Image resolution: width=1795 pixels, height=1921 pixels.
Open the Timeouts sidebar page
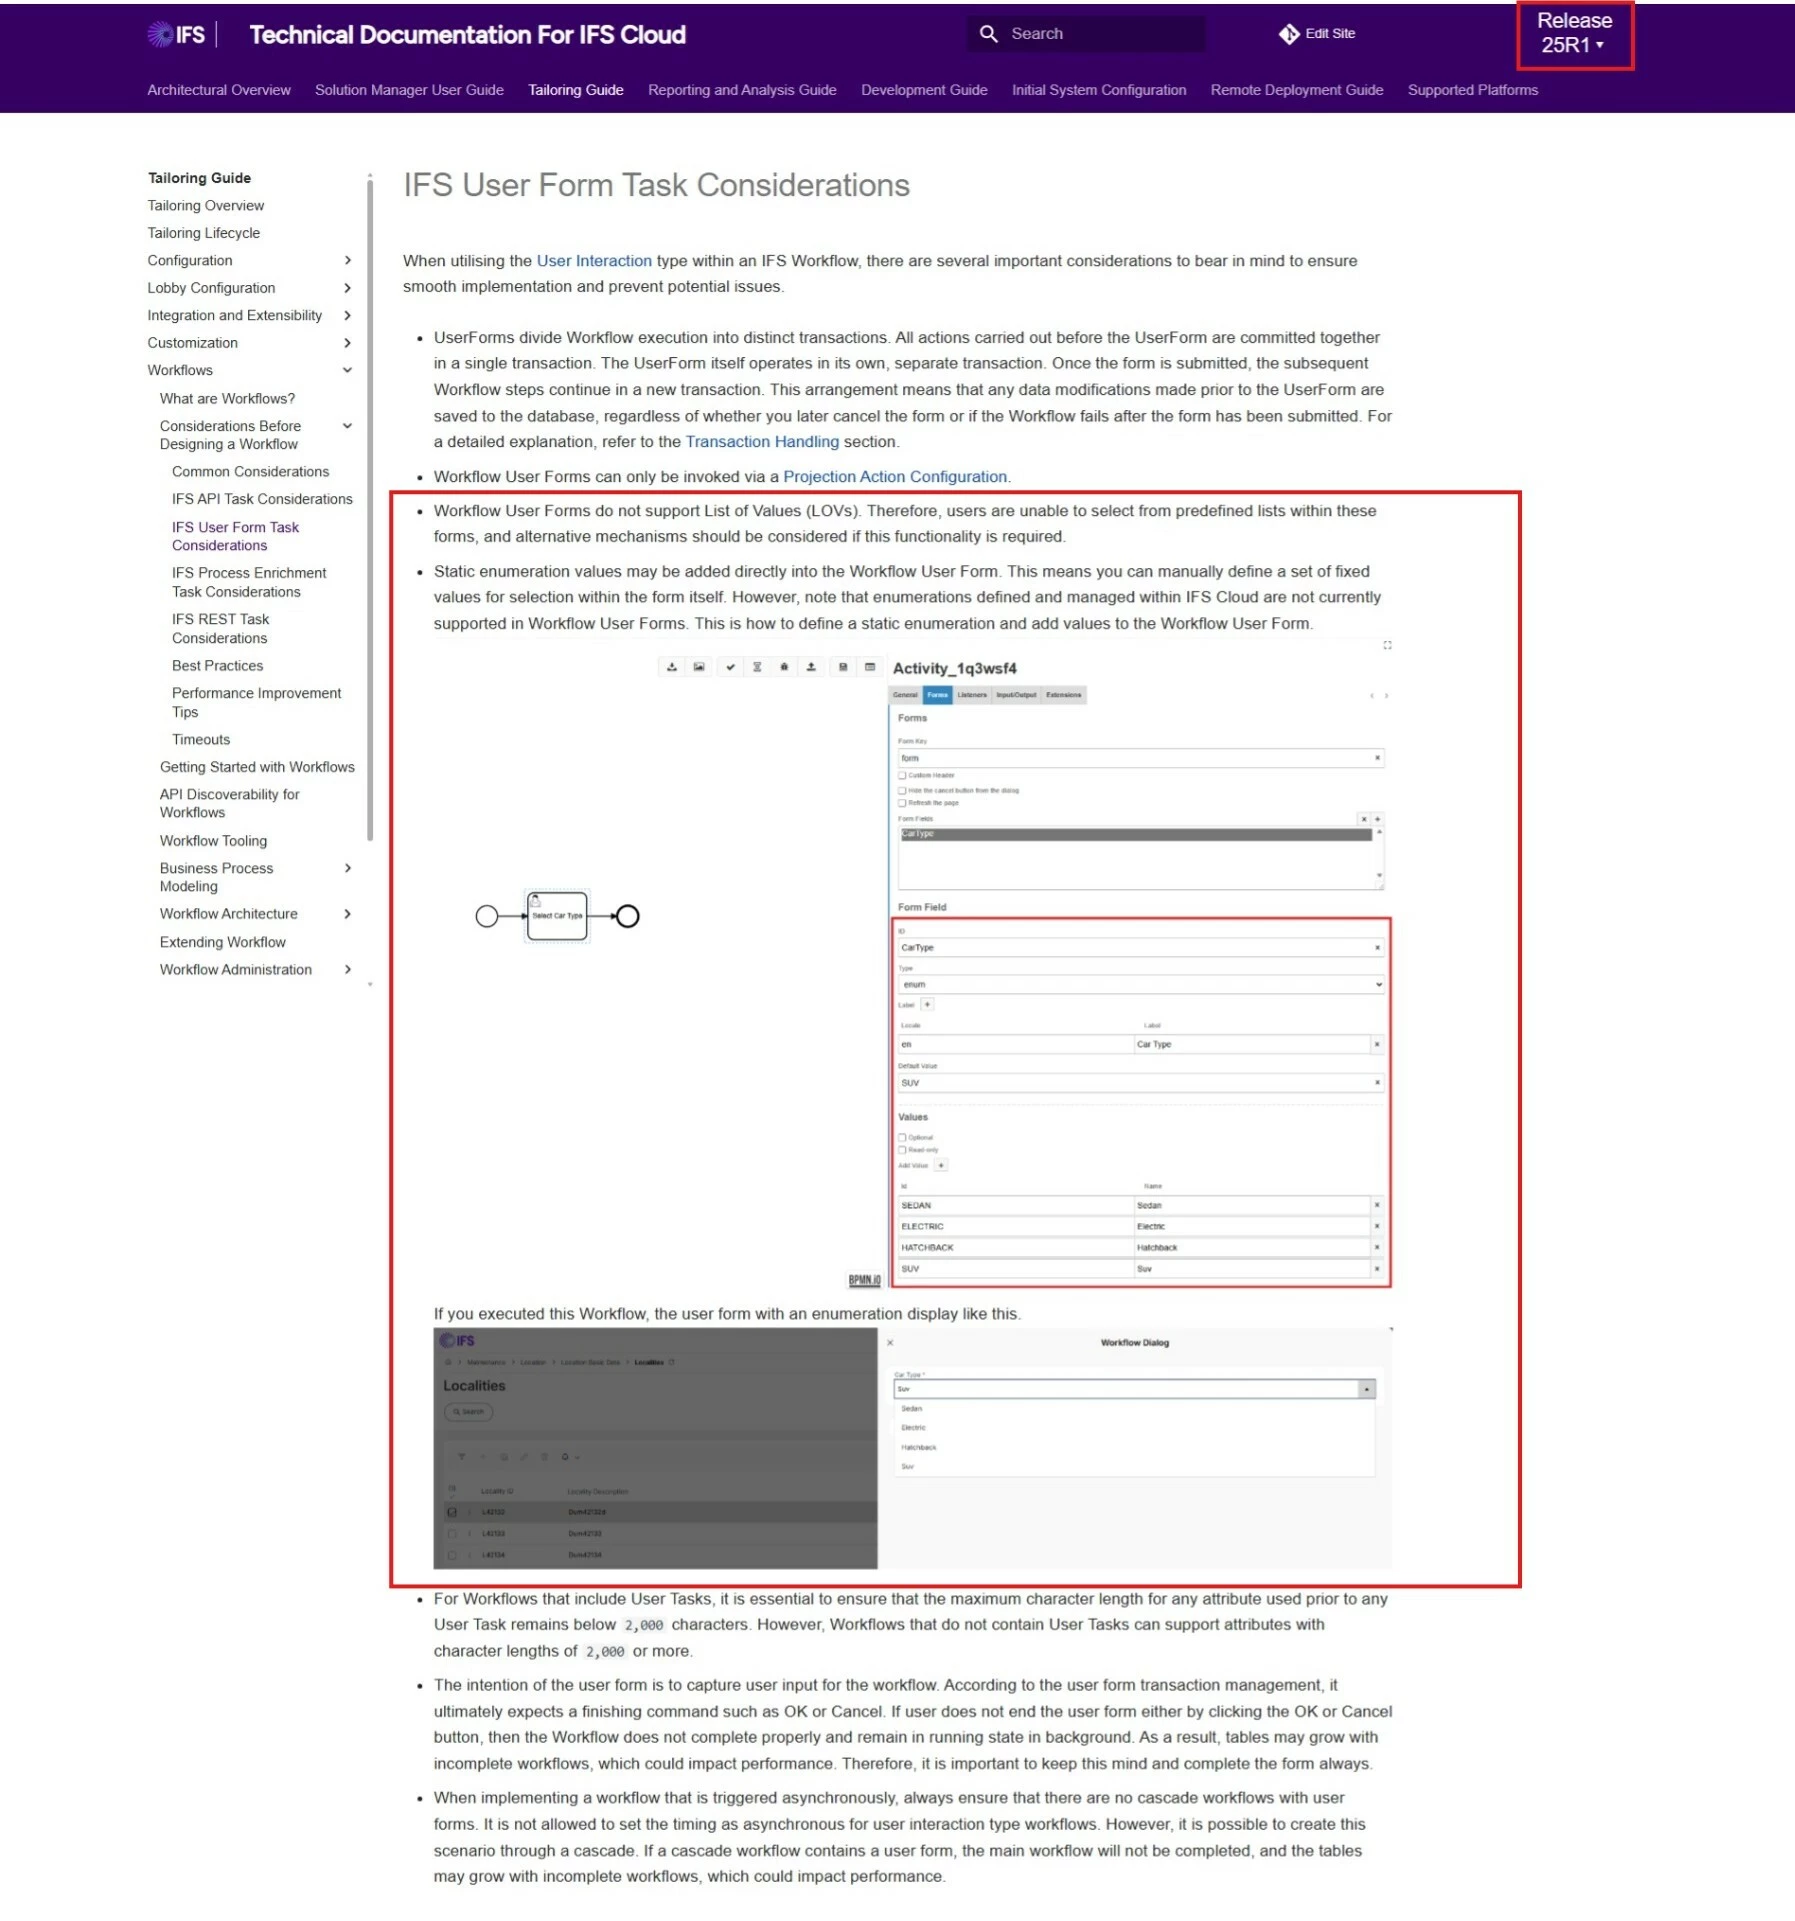(201, 740)
